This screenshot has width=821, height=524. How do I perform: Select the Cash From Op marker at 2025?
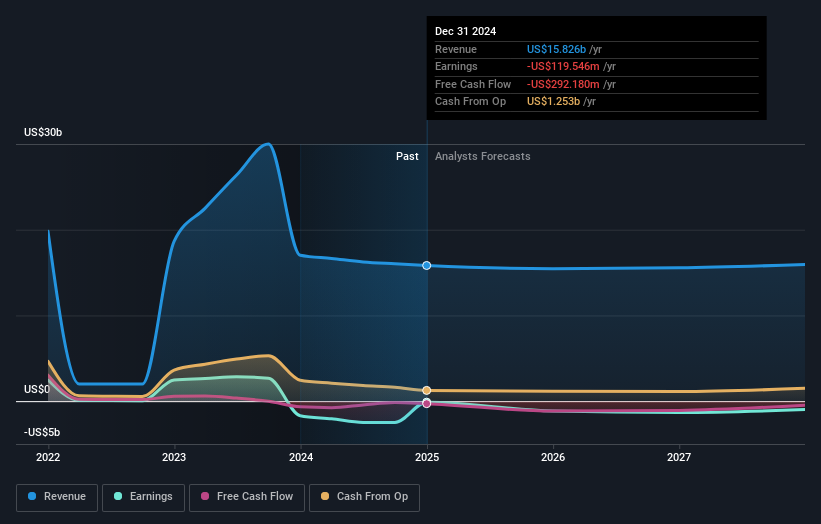427,391
